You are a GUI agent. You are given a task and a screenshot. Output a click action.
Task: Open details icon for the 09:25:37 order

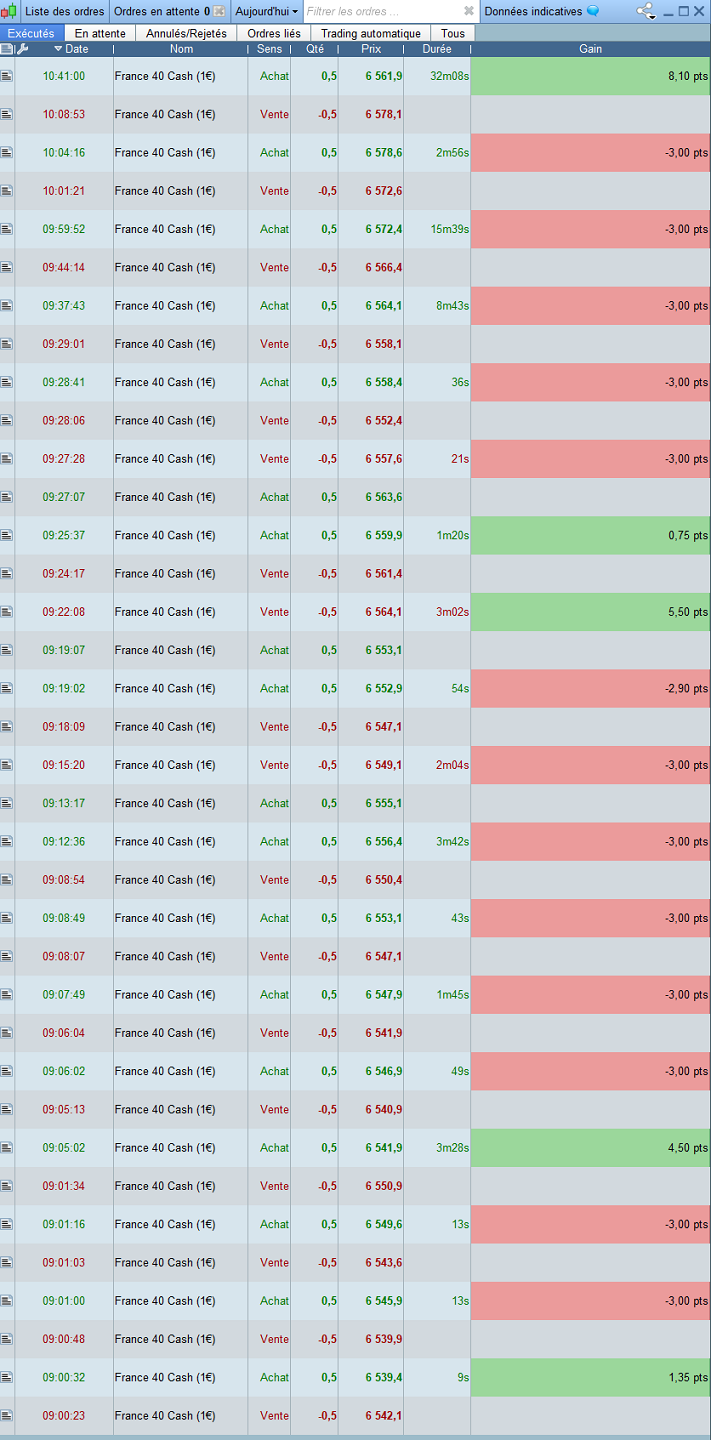click(x=7, y=535)
